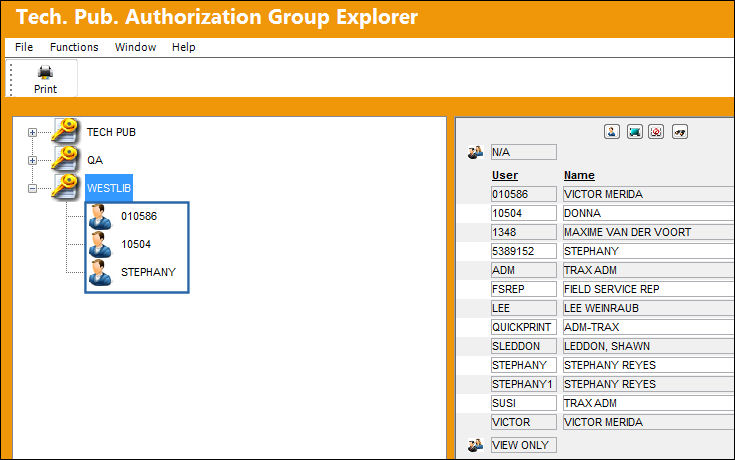Screen dimensions: 735x460
Task: Click user avatar icon for 010586 in tree
Action: (100, 217)
